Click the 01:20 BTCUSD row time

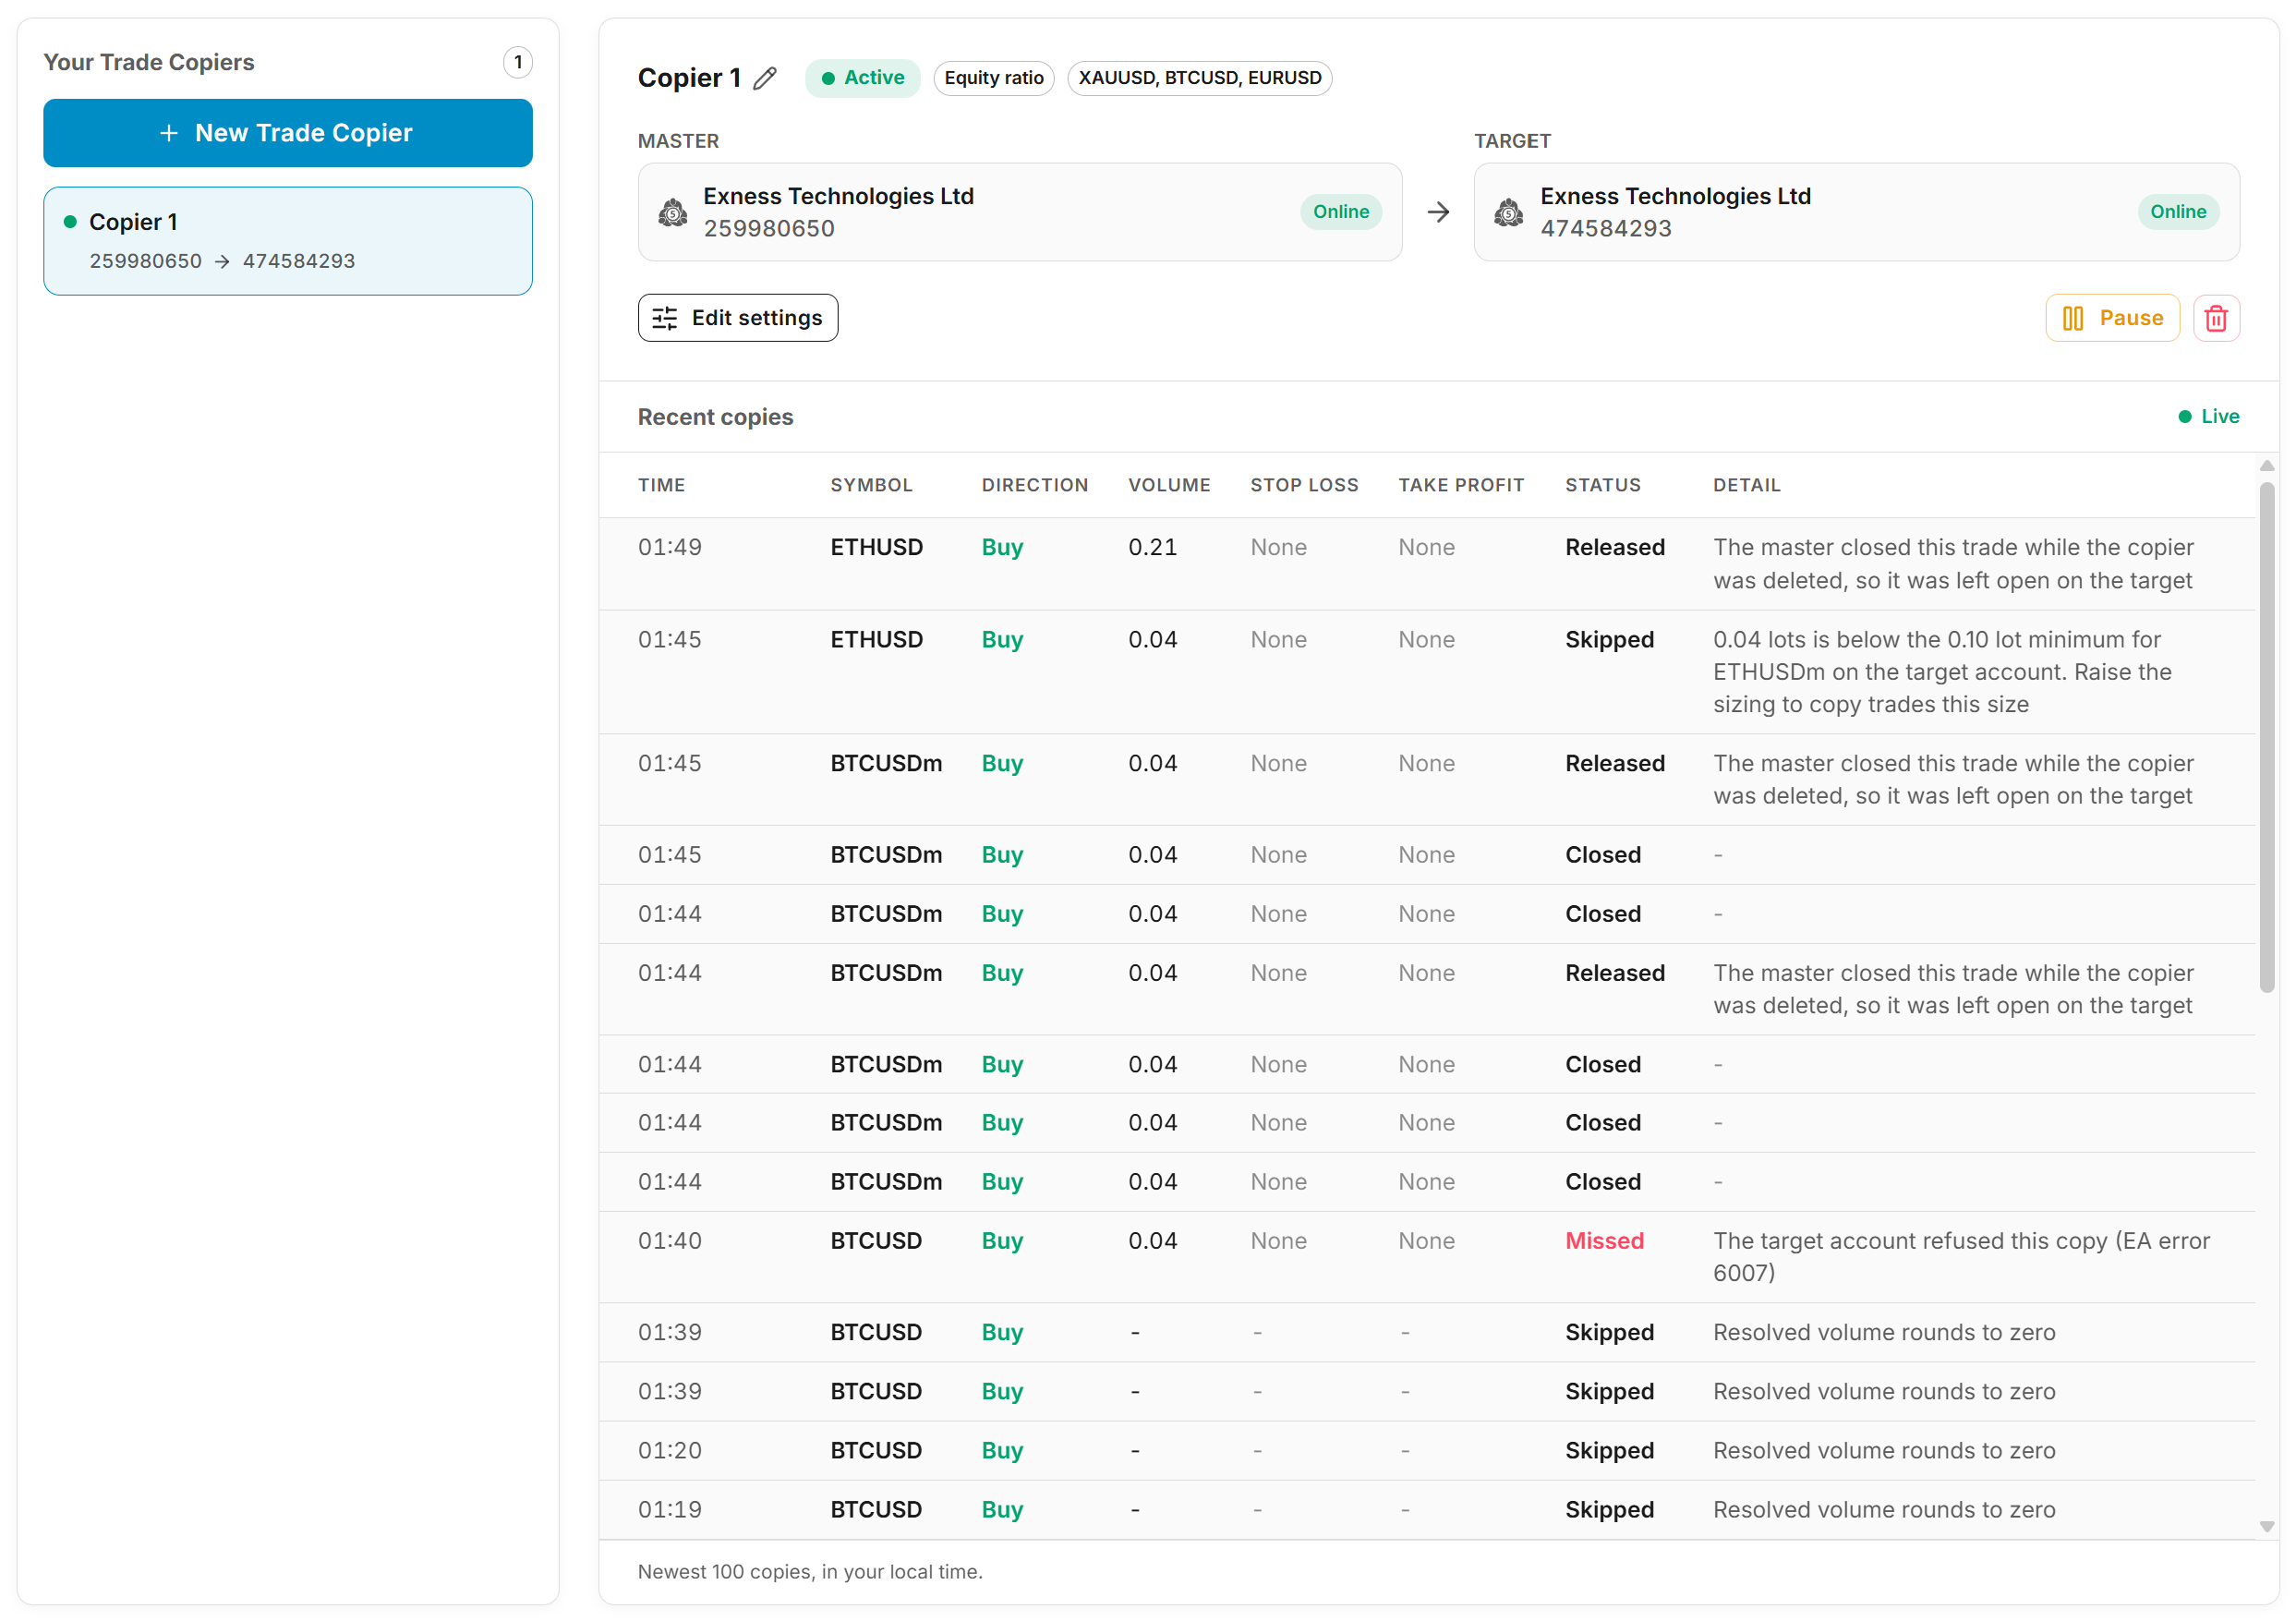pos(669,1451)
